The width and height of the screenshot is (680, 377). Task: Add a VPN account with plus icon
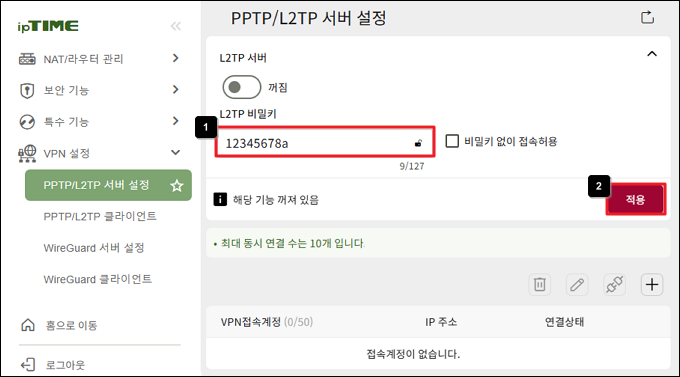pyautogui.click(x=652, y=285)
